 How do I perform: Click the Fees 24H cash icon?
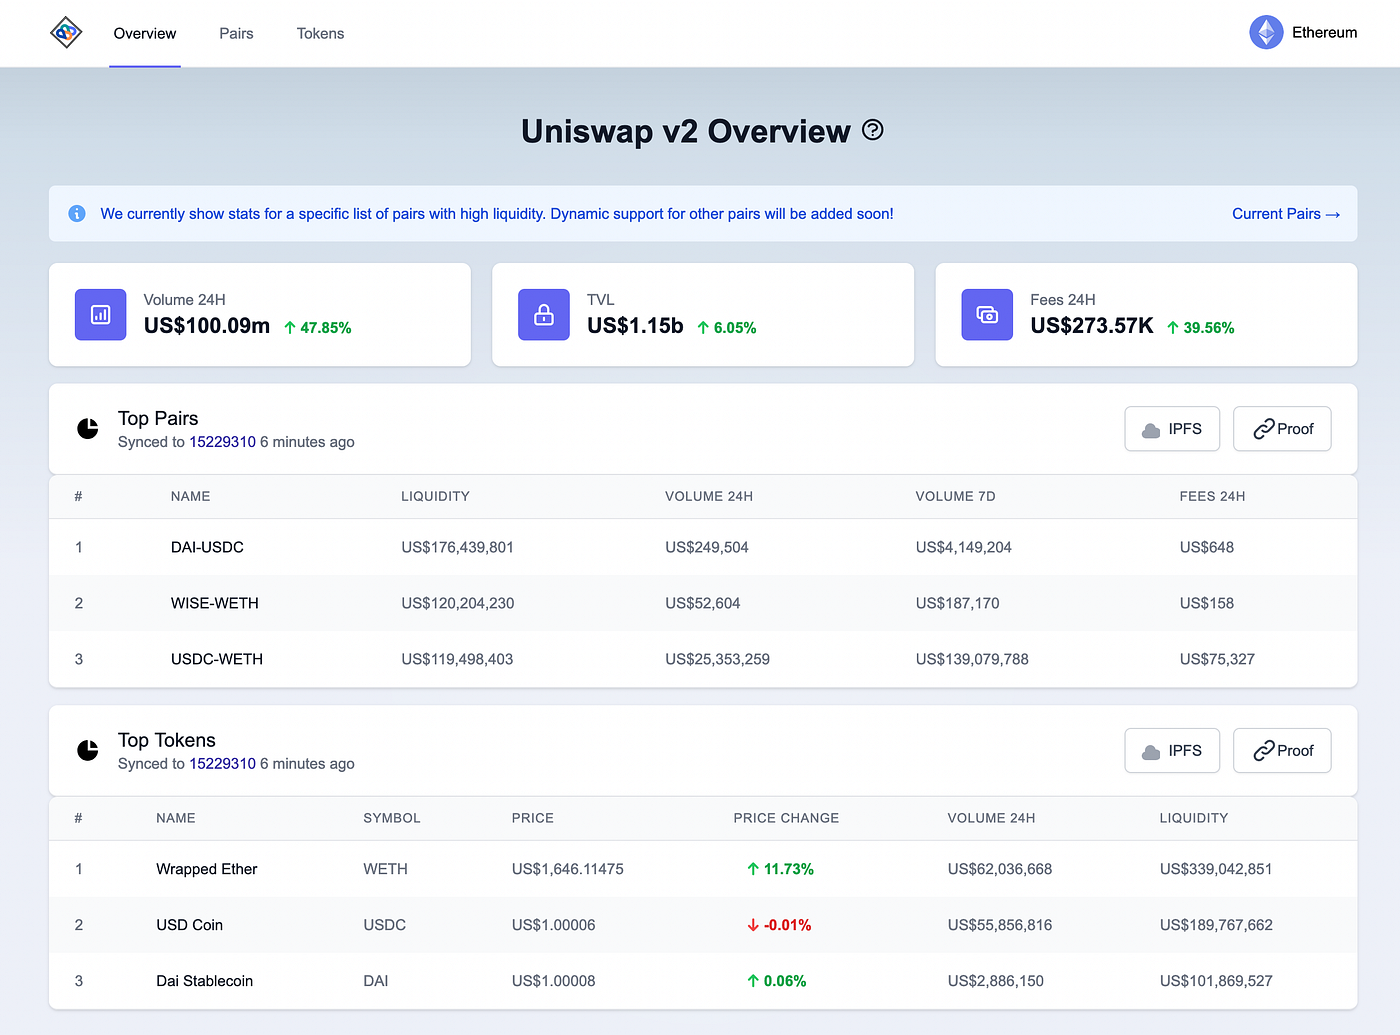(987, 315)
